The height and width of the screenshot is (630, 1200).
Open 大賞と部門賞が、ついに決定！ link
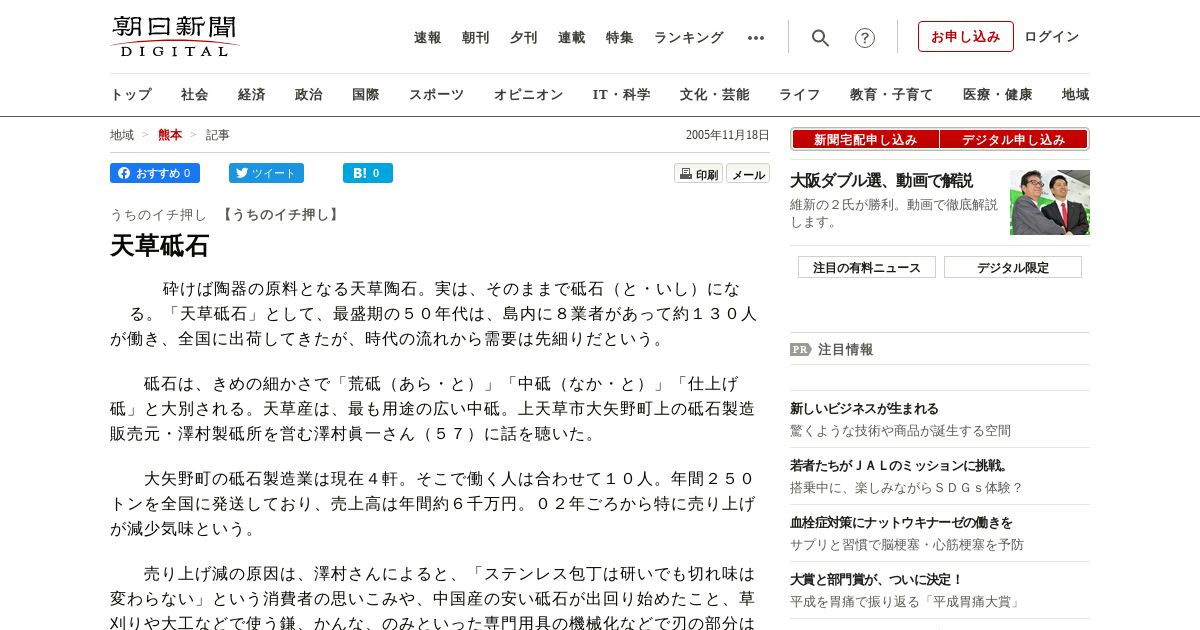tap(876, 580)
